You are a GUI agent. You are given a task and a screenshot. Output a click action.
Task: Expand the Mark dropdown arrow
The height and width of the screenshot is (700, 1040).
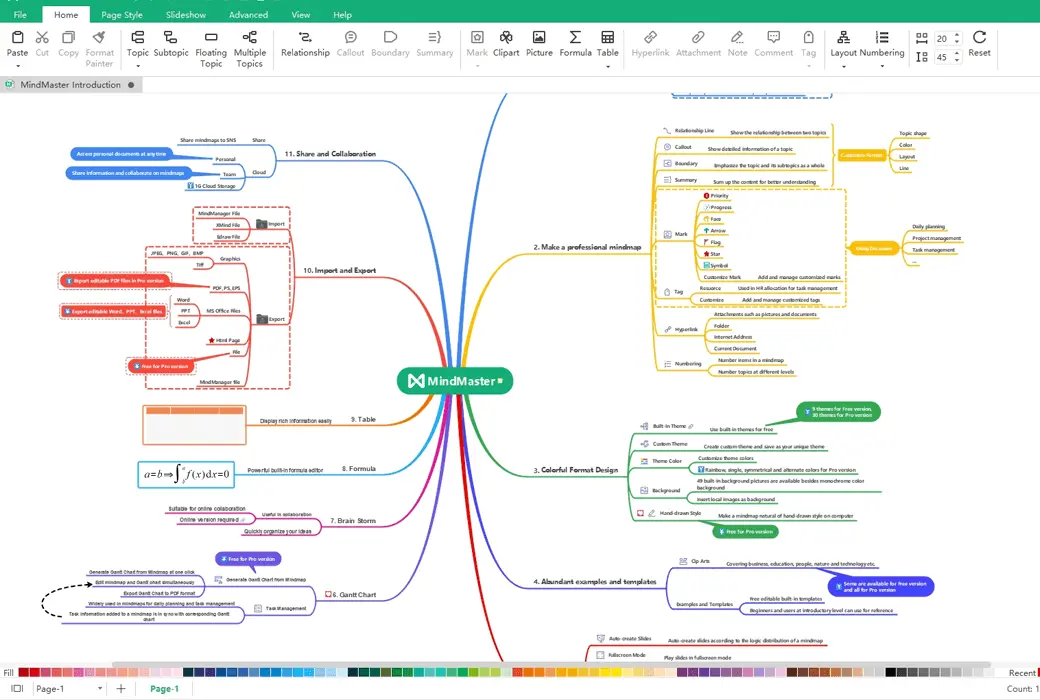pos(477,66)
